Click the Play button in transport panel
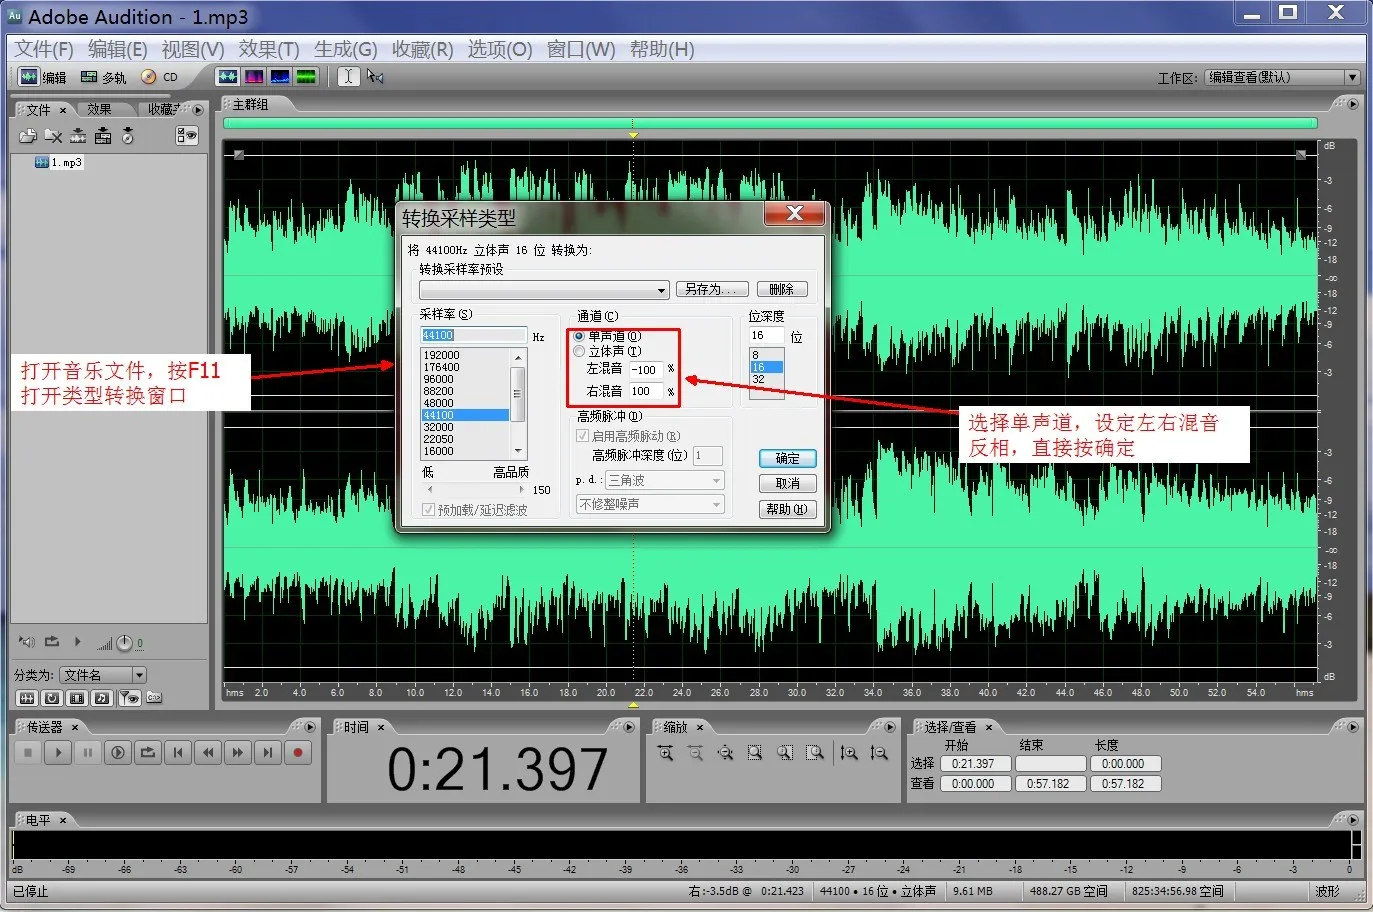 coord(58,753)
